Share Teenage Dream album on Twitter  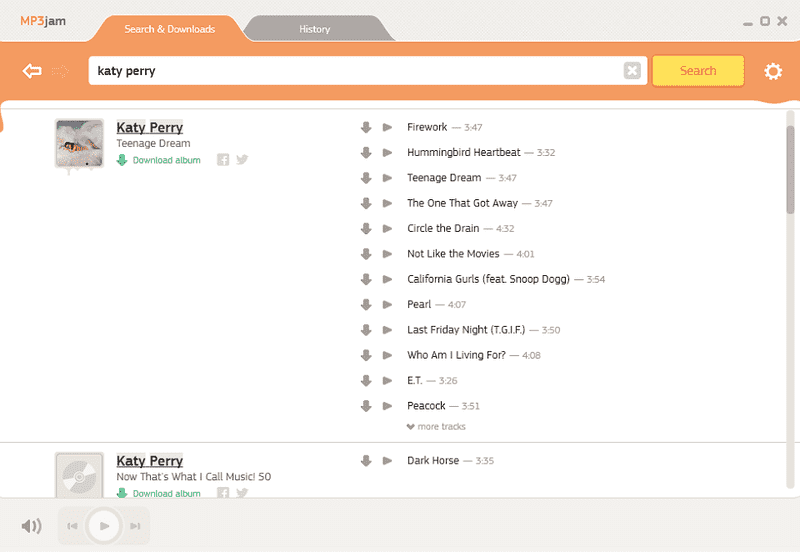pyautogui.click(x=241, y=160)
